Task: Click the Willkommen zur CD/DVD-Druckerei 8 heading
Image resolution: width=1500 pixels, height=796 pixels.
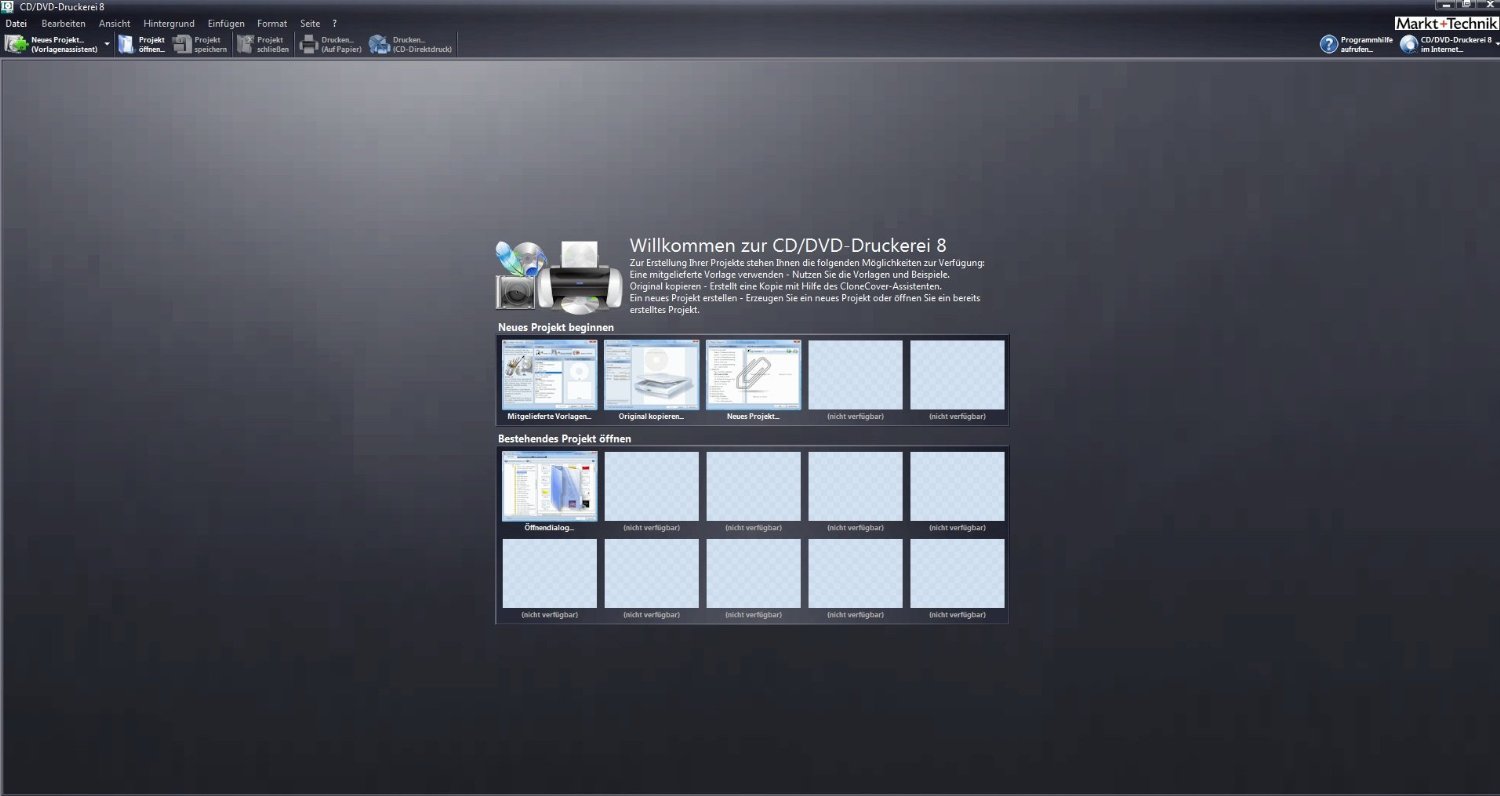Action: [x=788, y=246]
